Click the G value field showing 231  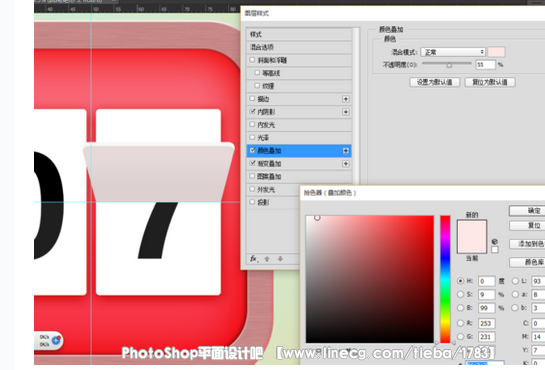[486, 337]
